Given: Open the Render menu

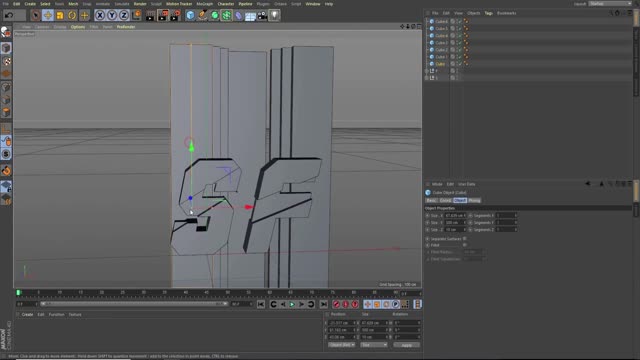Looking at the screenshot, I should pyautogui.click(x=140, y=4).
